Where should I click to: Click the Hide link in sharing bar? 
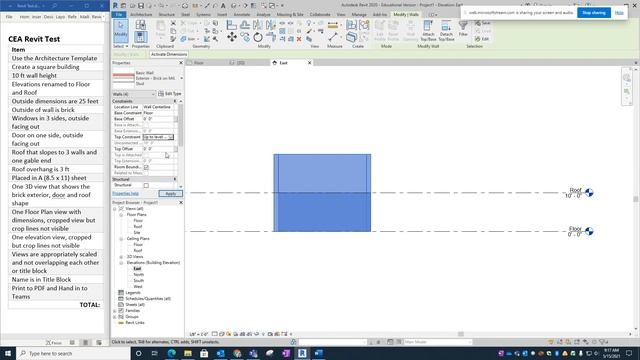click(619, 13)
